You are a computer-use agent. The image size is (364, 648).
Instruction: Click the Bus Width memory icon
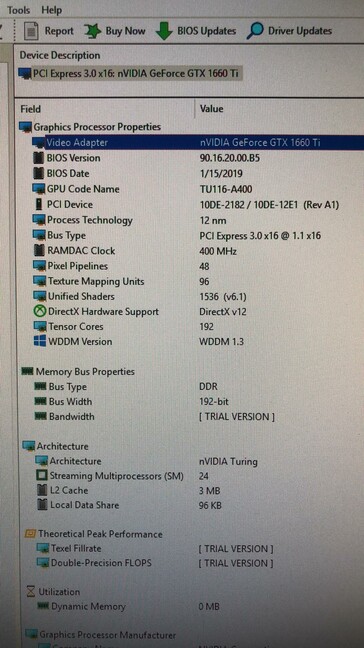click(40, 401)
